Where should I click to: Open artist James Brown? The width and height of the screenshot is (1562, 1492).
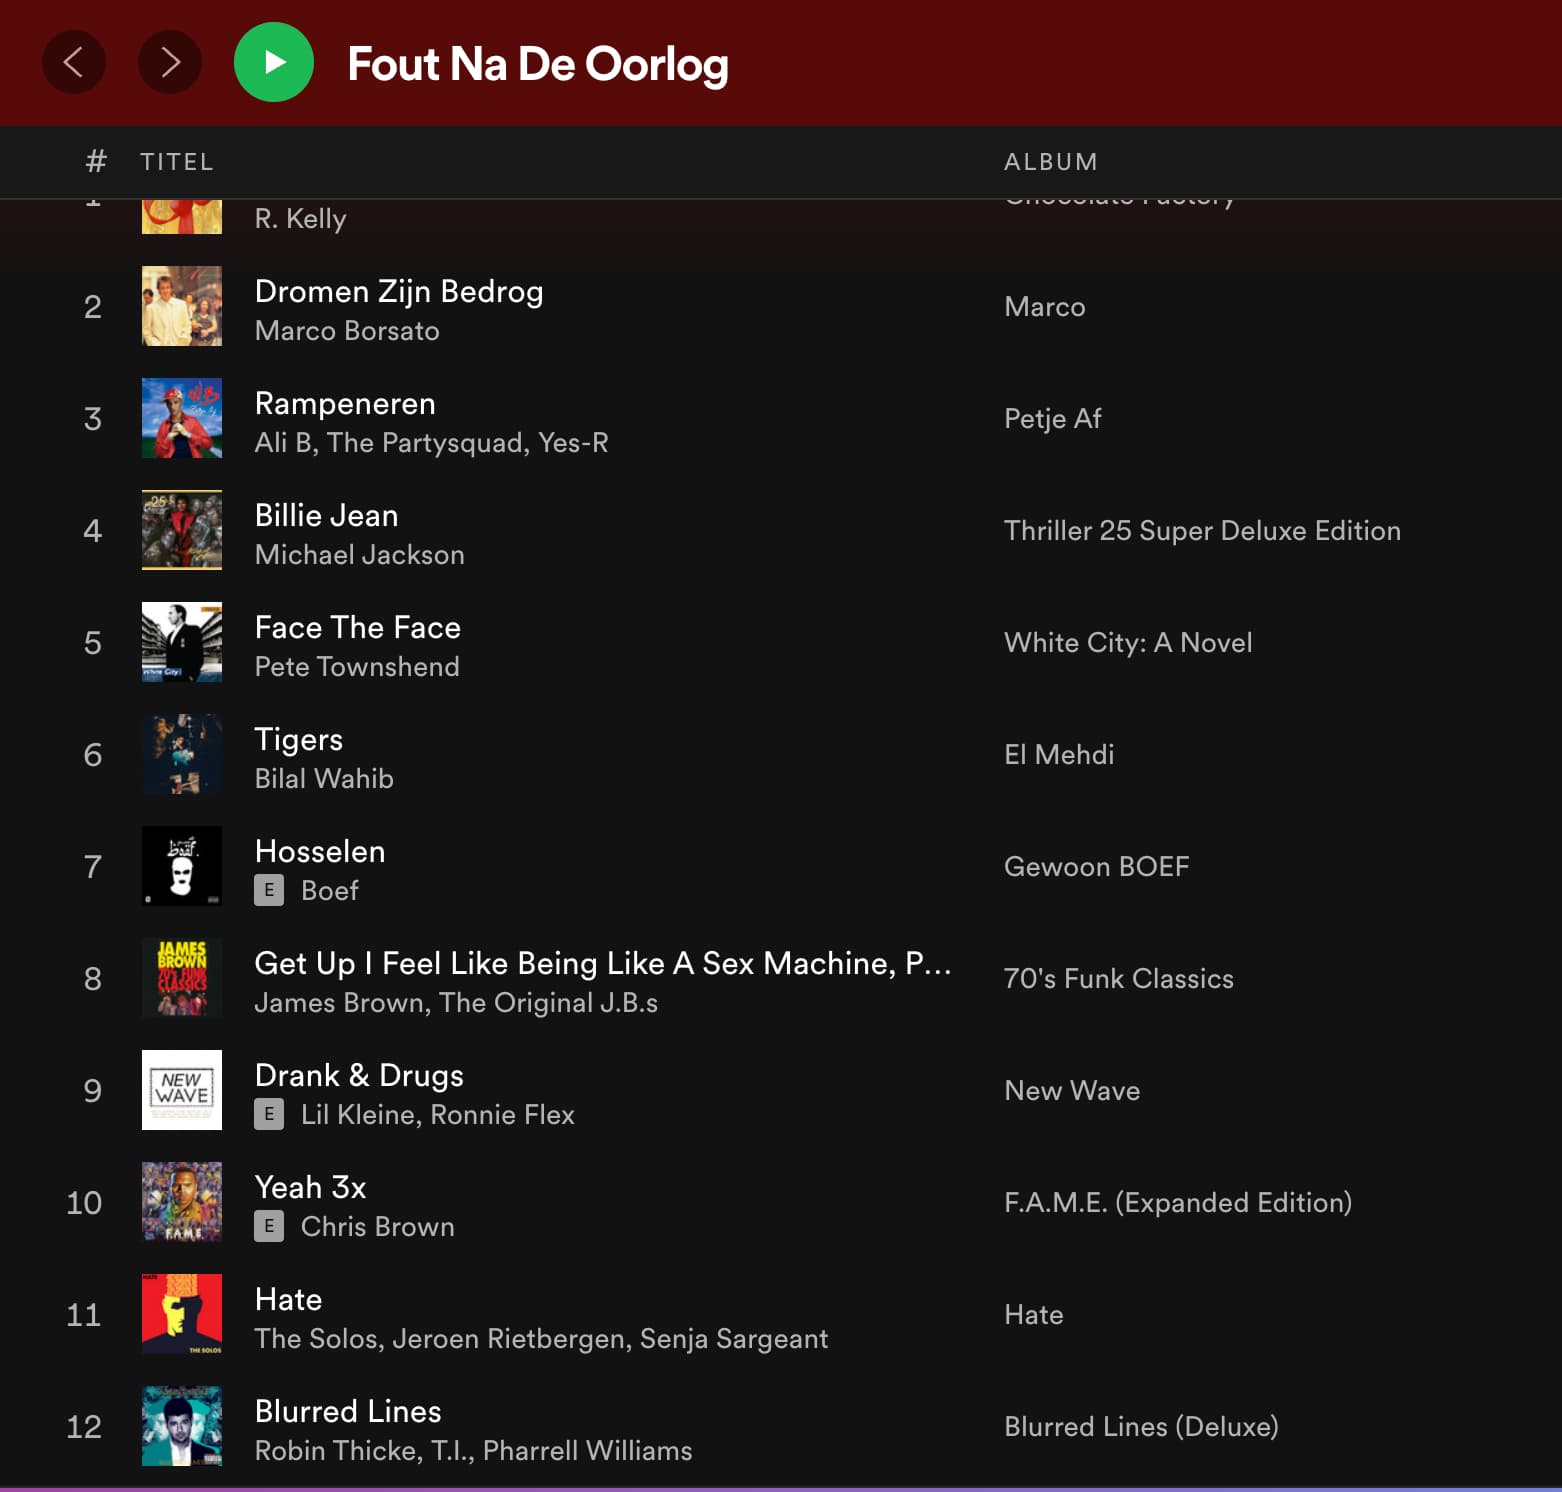pyautogui.click(x=338, y=1003)
